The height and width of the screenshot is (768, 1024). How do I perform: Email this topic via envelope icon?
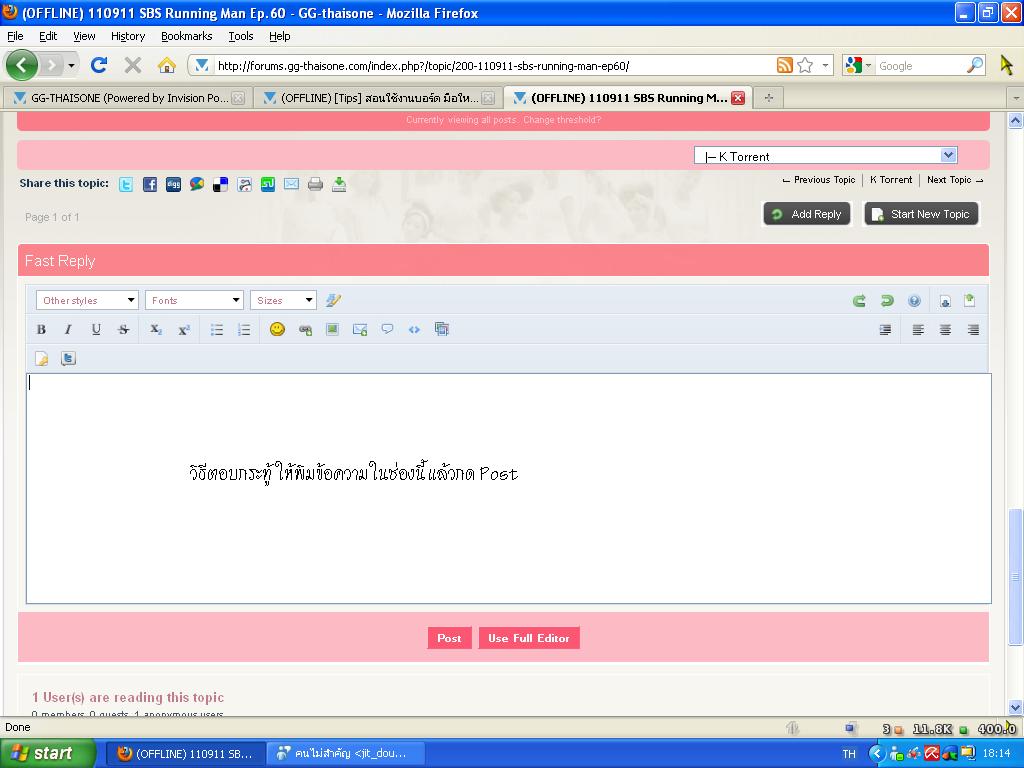coord(291,184)
